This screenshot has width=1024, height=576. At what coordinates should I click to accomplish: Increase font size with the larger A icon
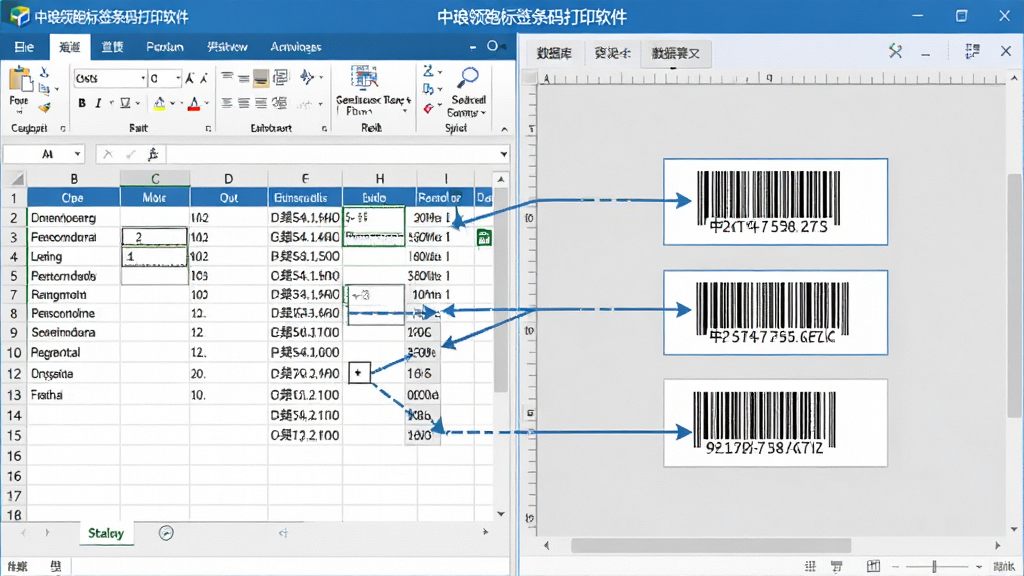click(189, 78)
